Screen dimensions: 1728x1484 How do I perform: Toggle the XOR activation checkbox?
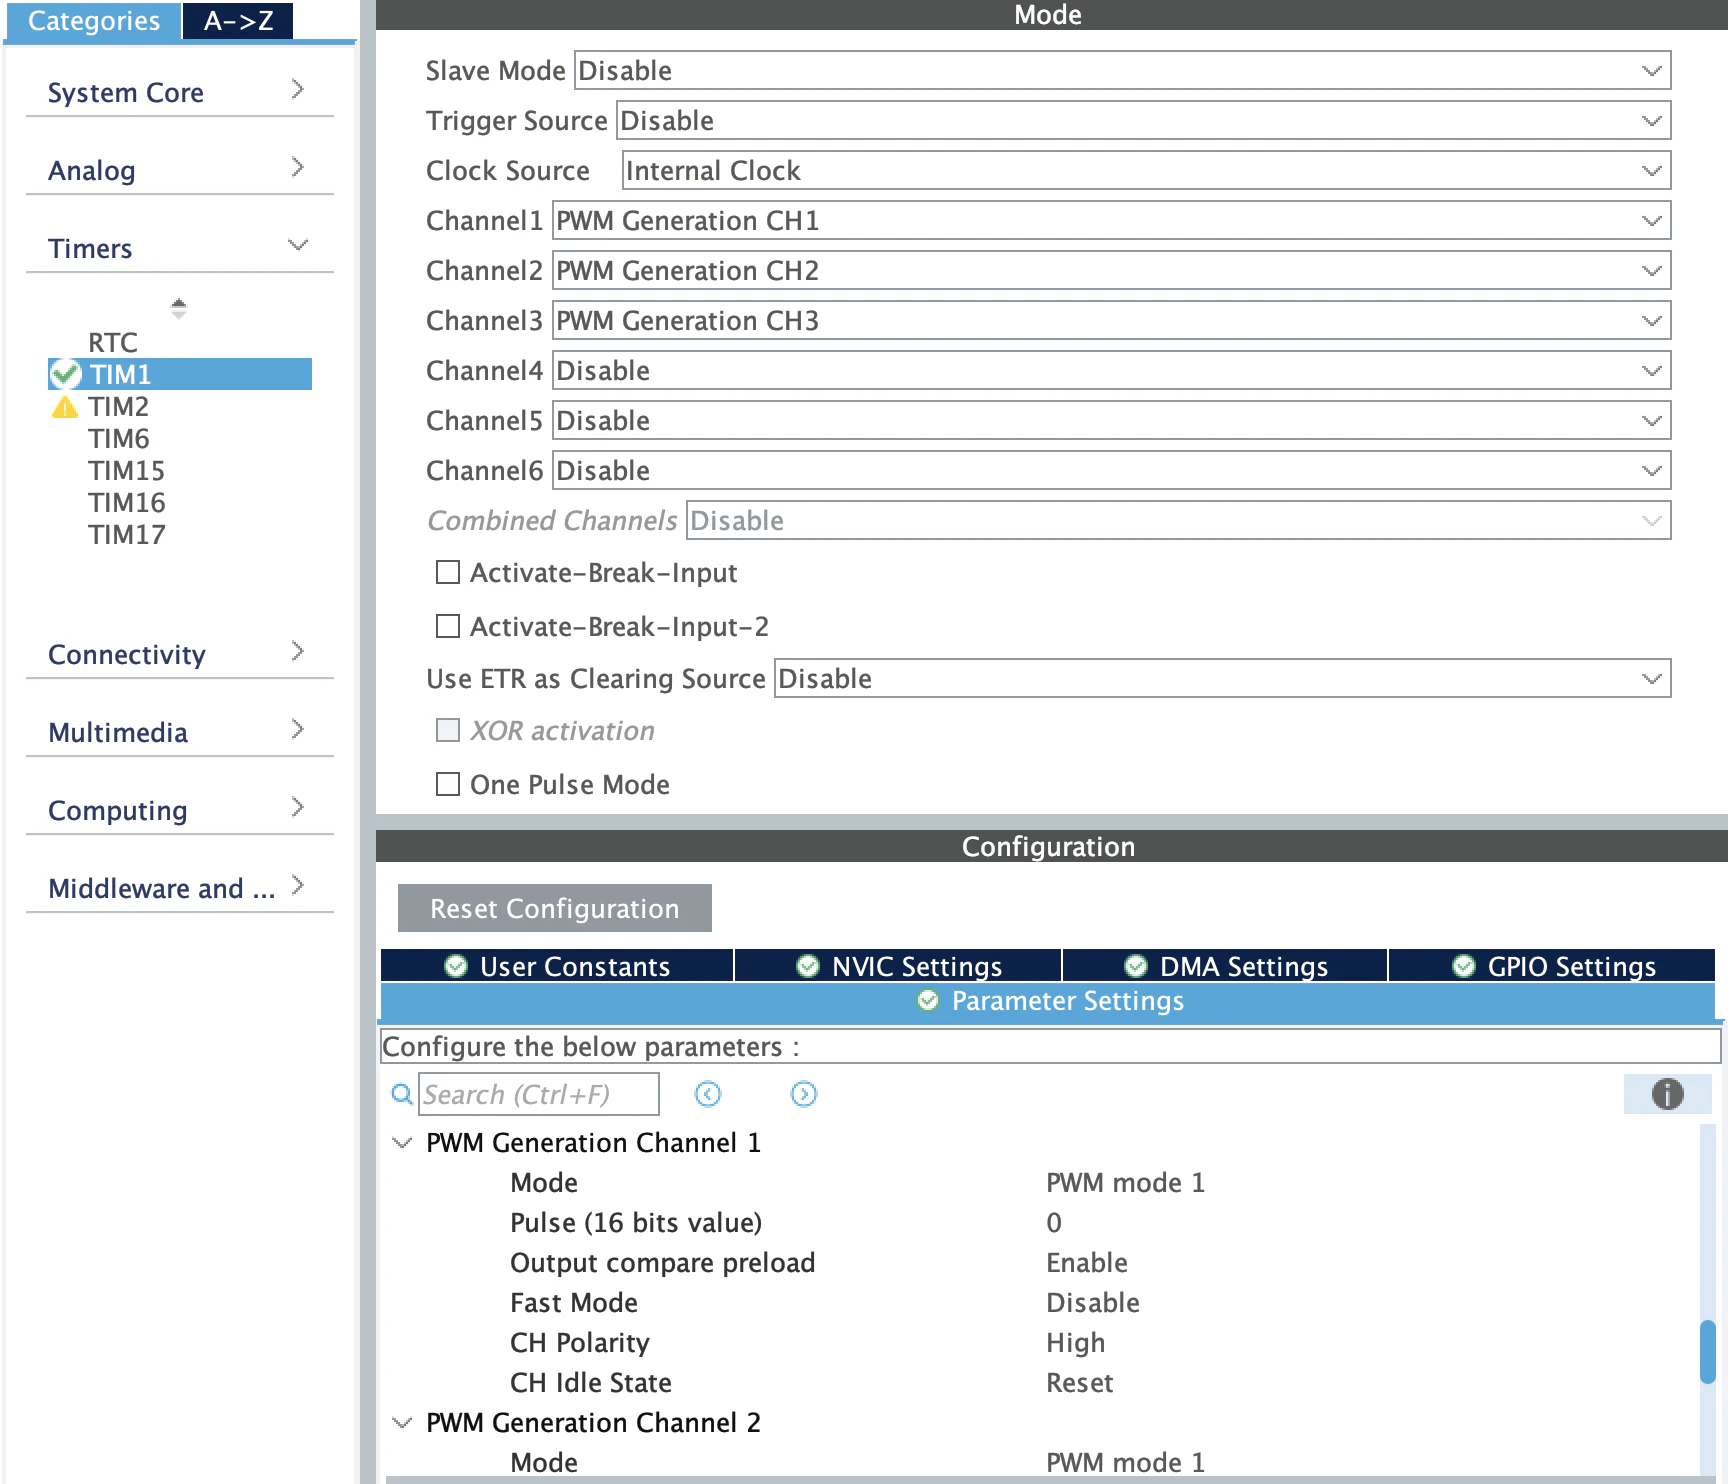pos(448,730)
